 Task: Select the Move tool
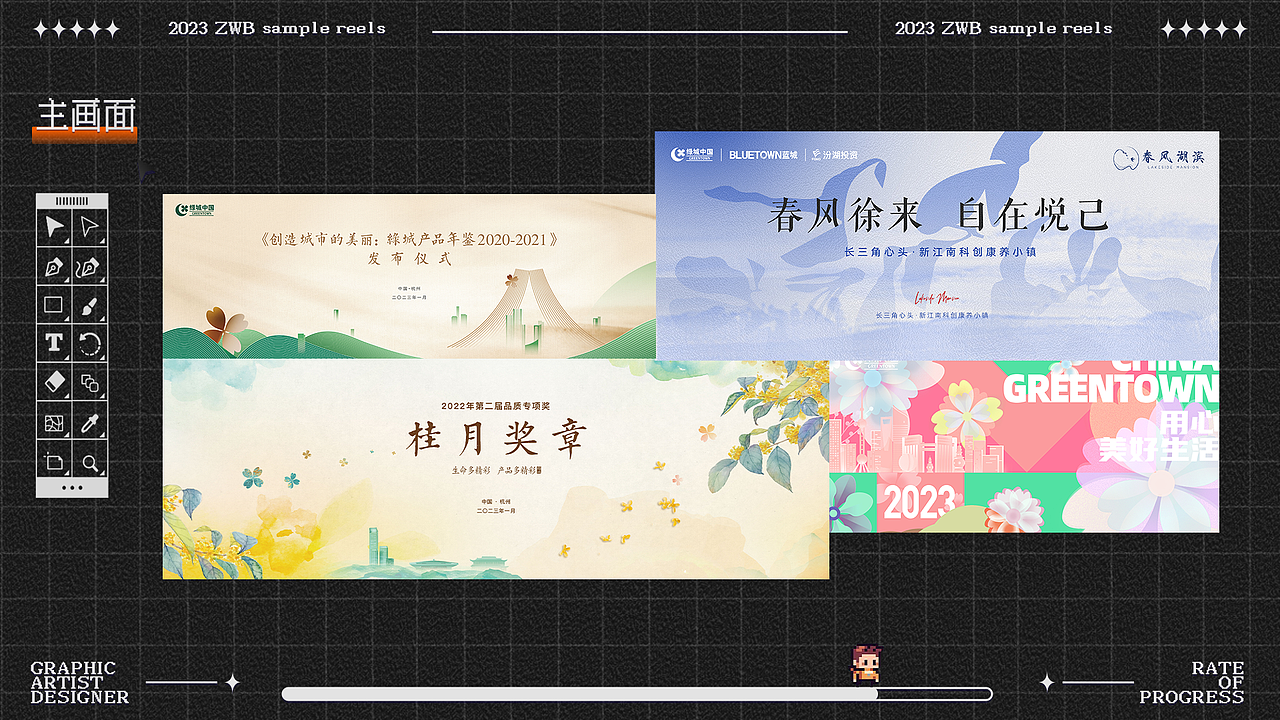pos(55,228)
